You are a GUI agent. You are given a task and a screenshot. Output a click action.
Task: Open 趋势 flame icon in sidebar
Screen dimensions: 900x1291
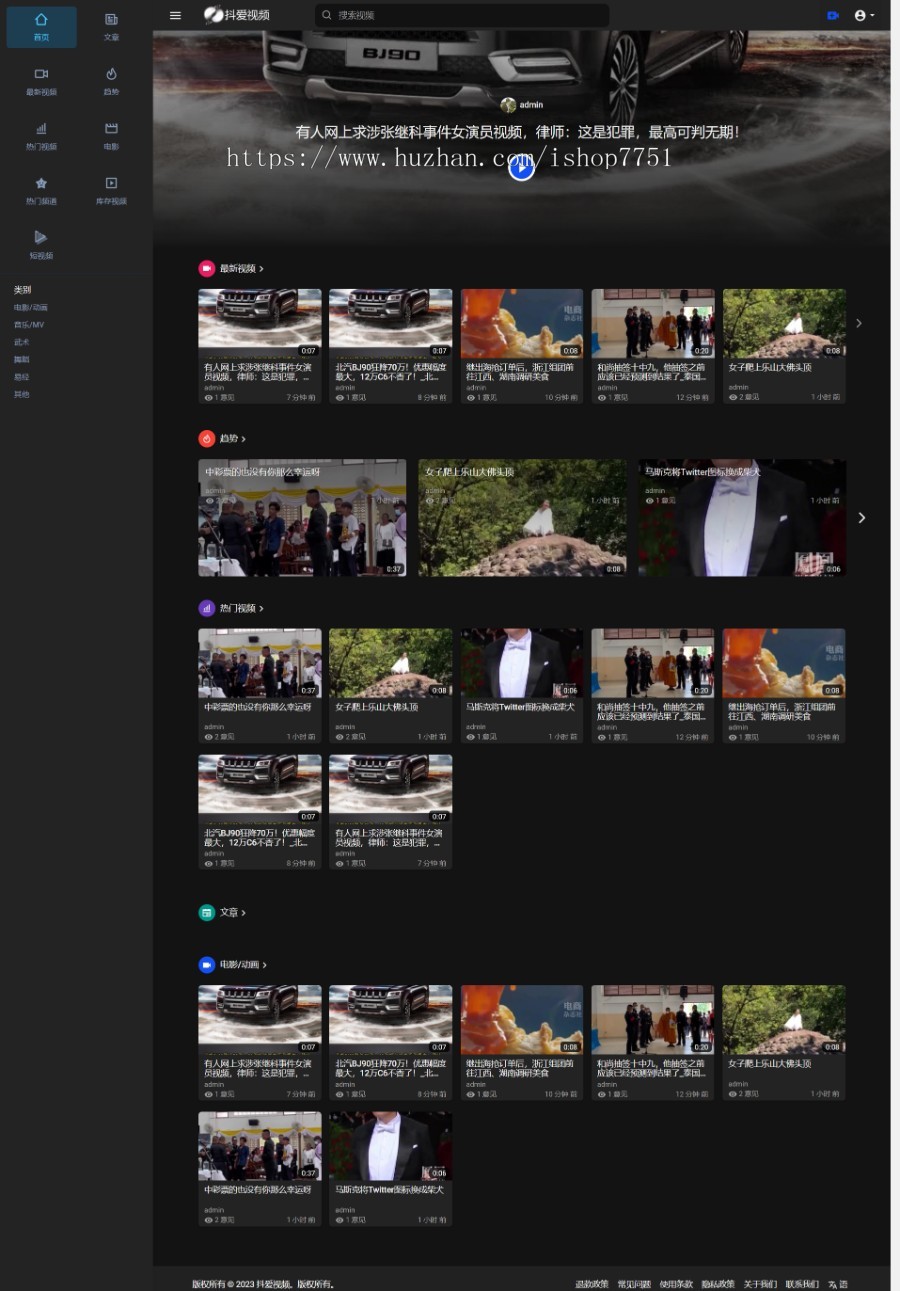click(x=111, y=74)
